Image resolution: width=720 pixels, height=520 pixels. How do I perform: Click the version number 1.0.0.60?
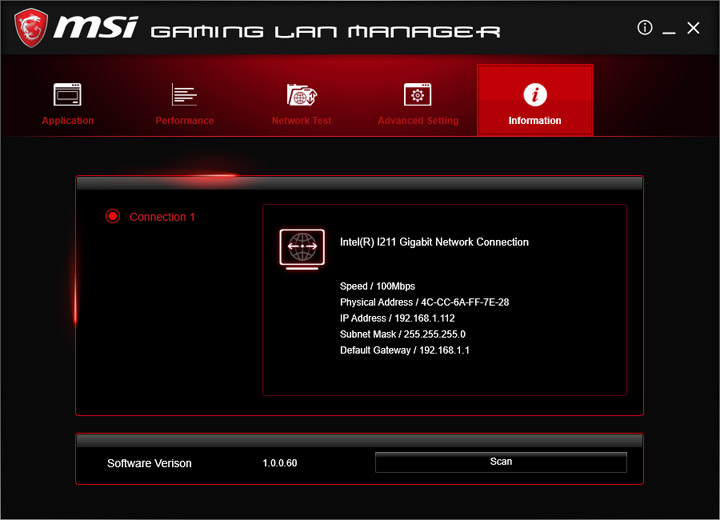280,463
